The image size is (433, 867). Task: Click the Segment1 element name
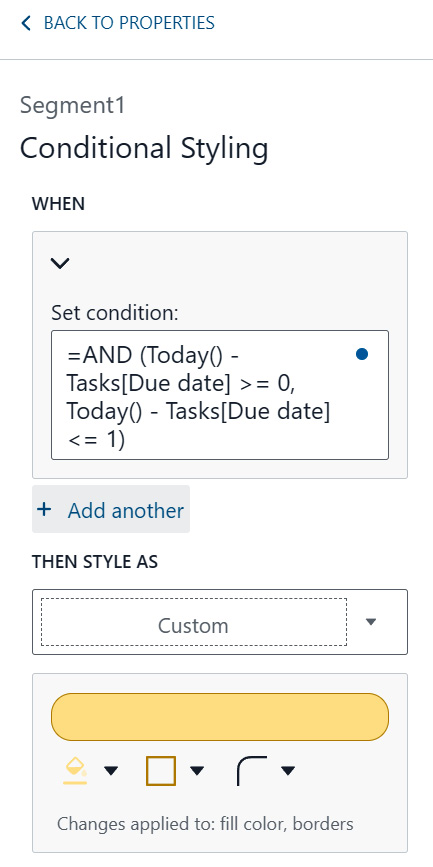tap(72, 105)
